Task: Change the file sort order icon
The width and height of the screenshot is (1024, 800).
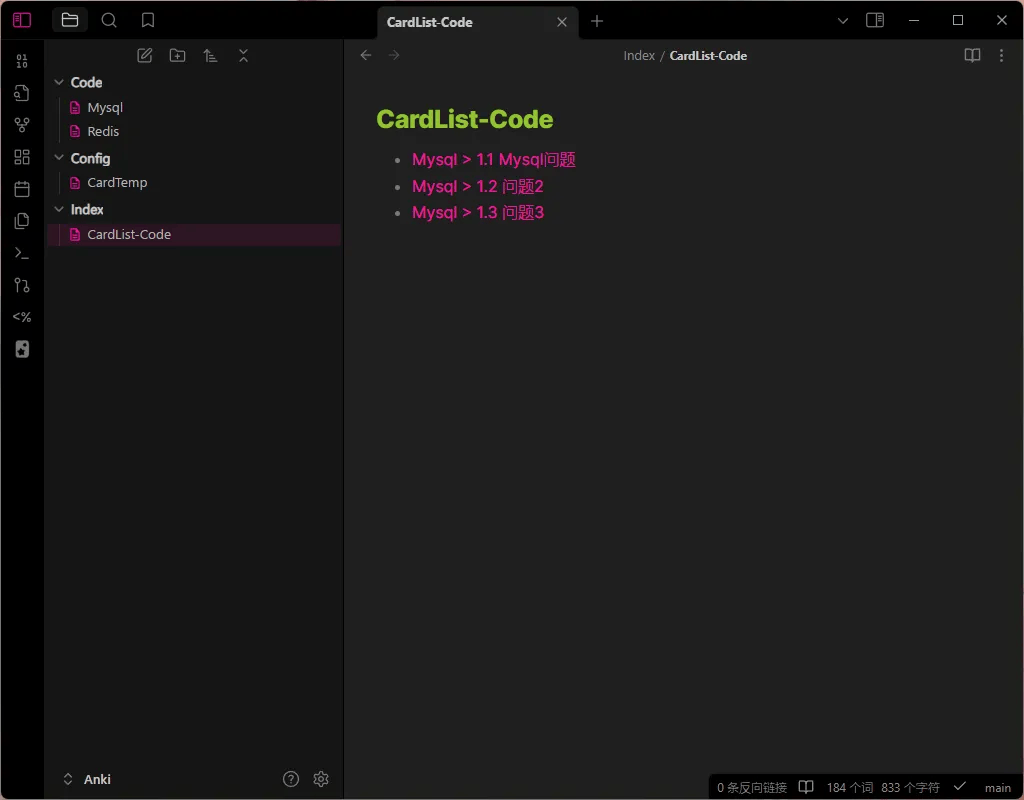Action: coord(210,56)
